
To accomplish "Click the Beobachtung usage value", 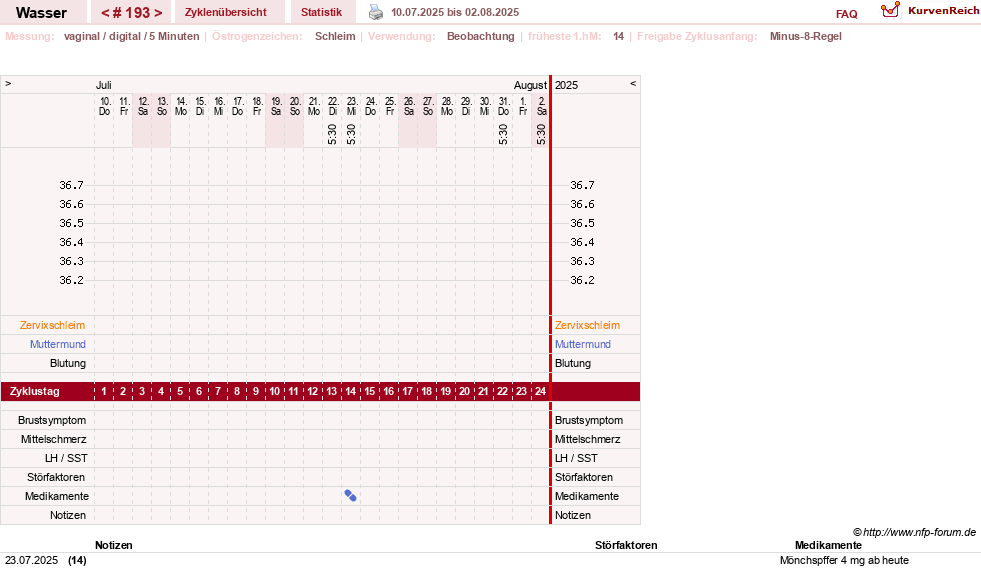I will [480, 36].
